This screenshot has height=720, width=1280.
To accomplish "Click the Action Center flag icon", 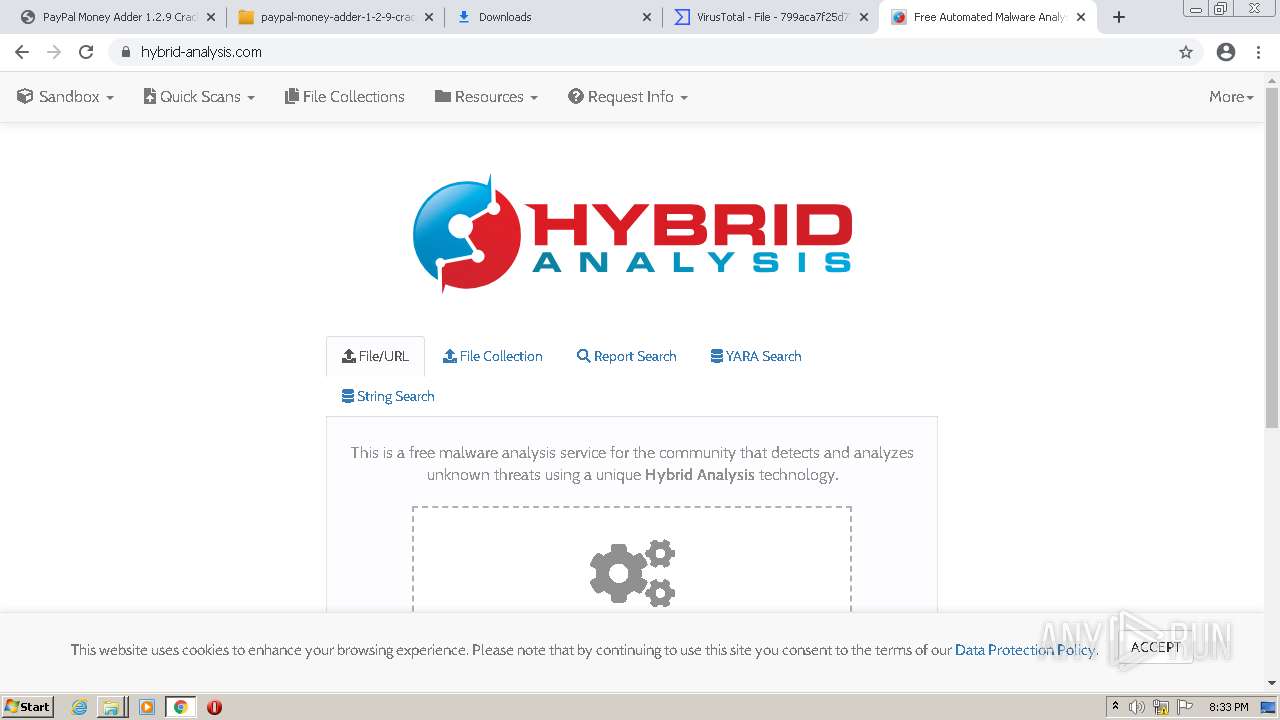I will click(1184, 707).
